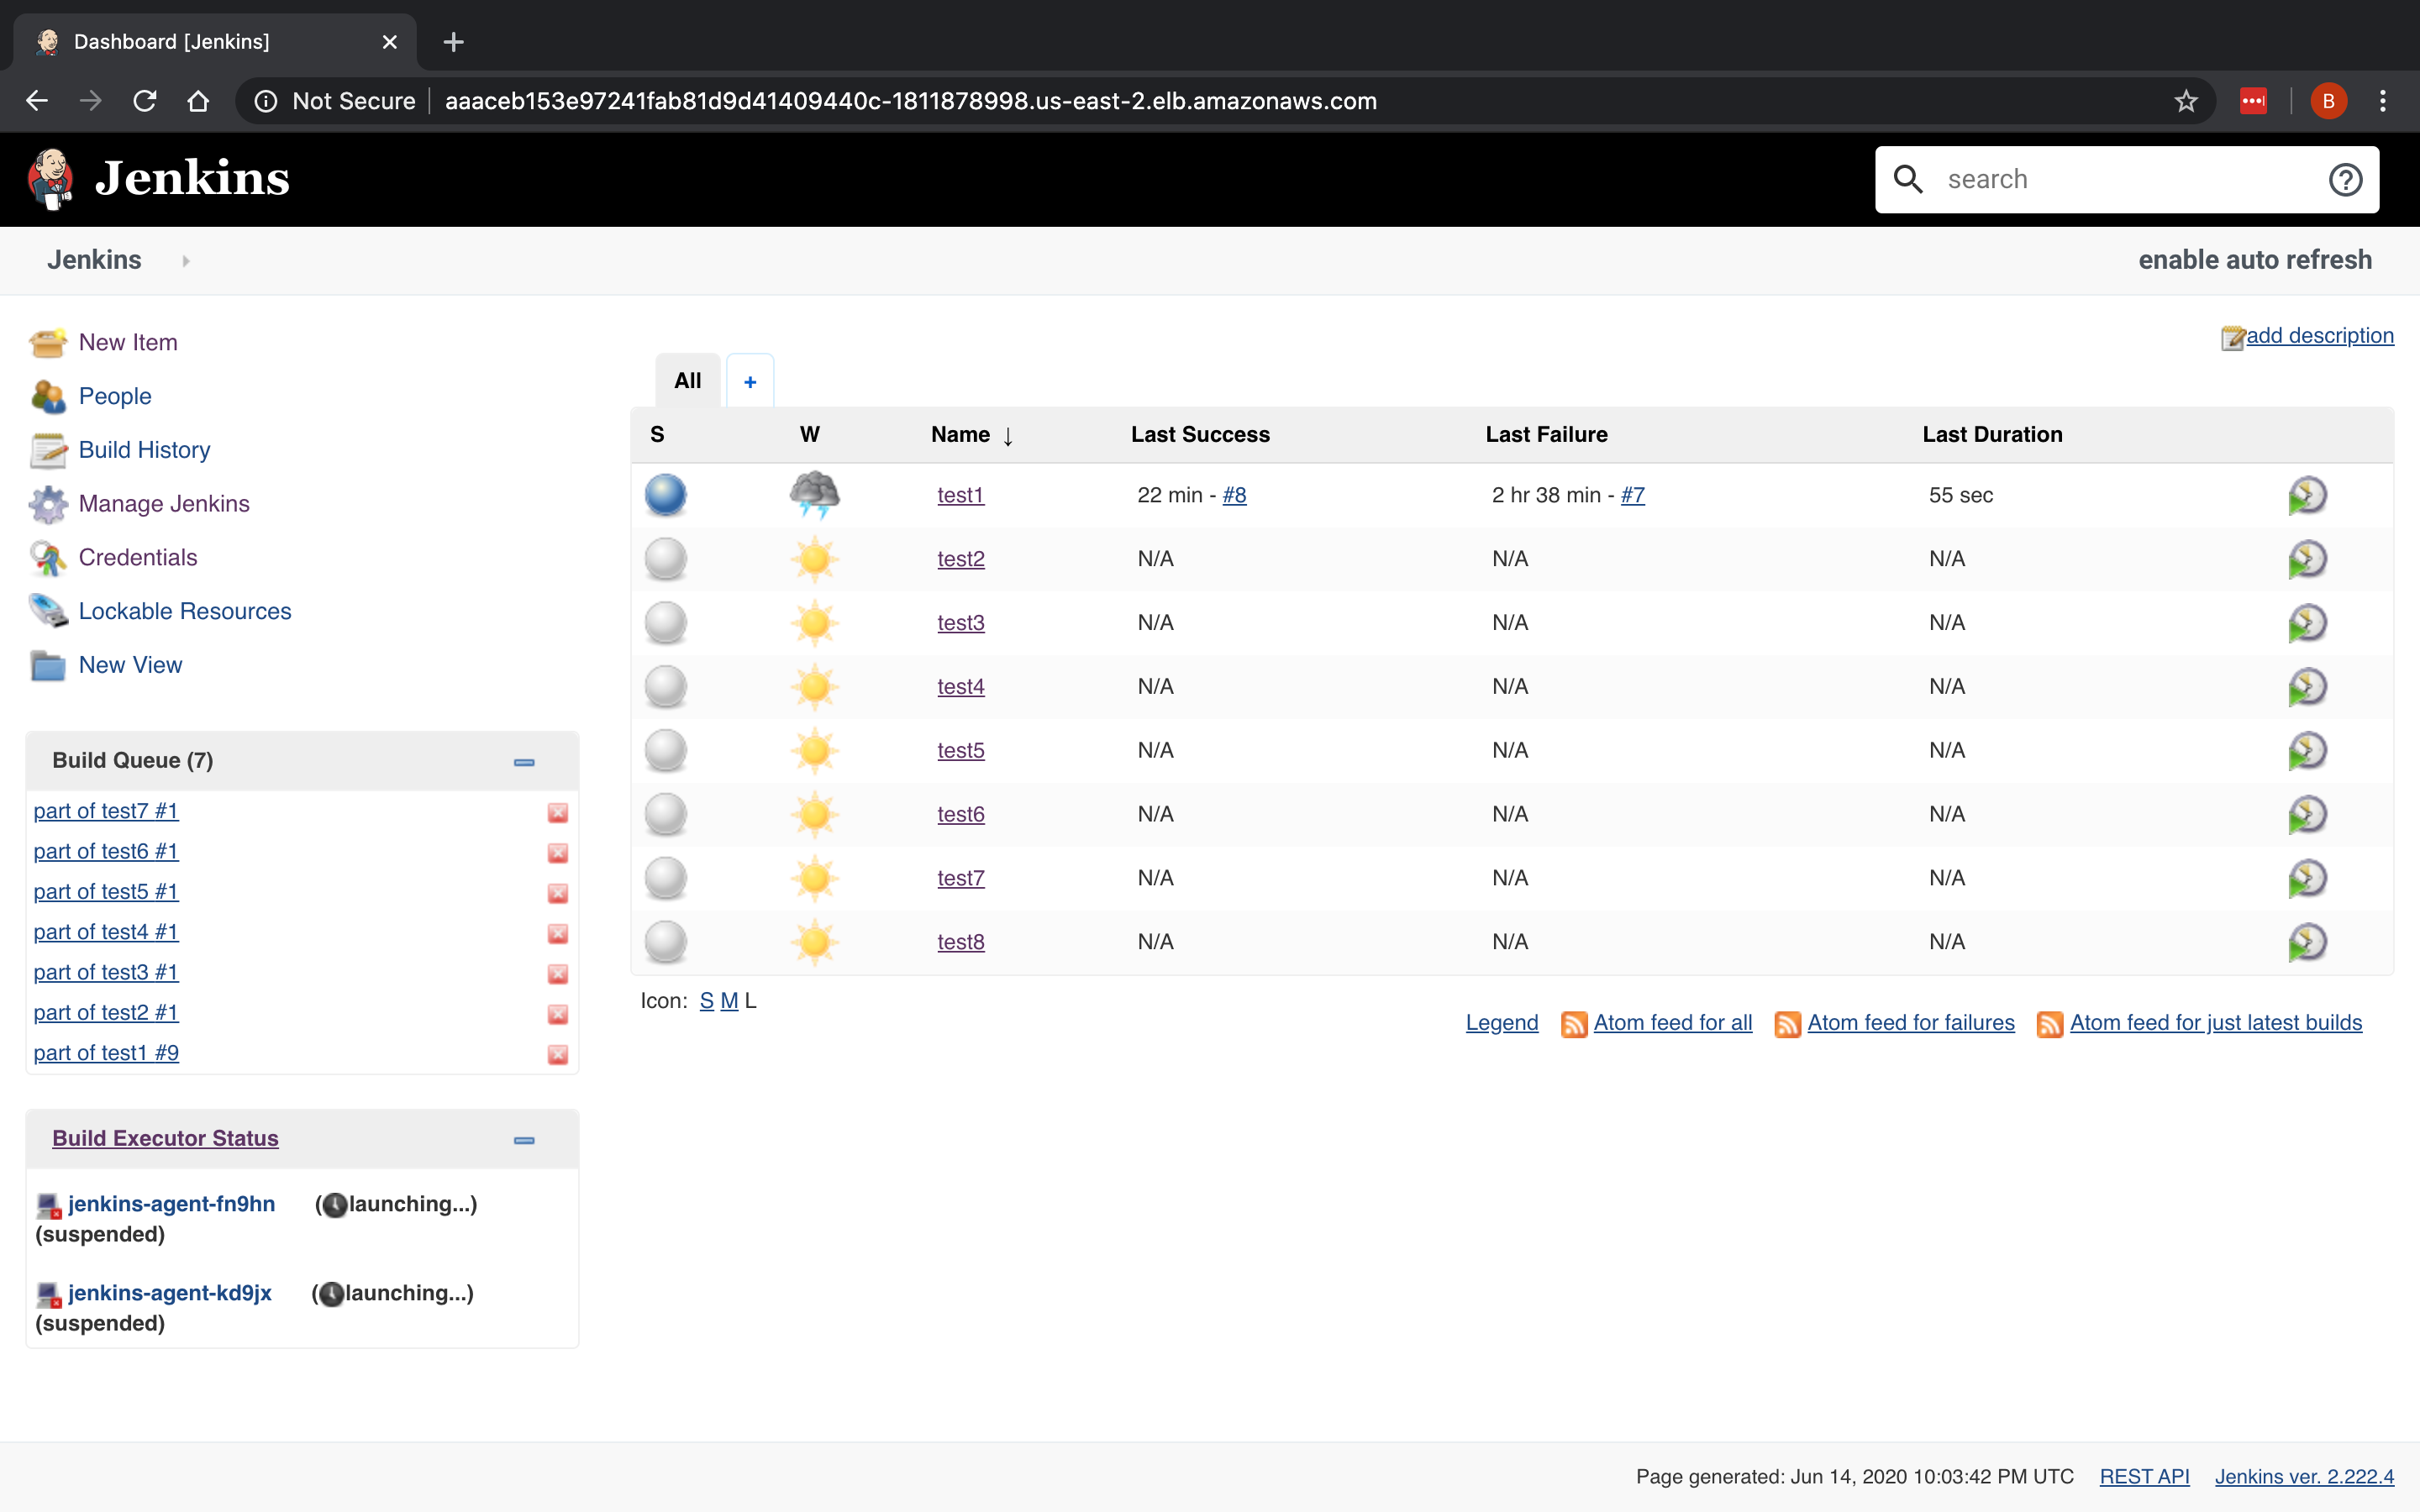Click the search help question icon
Image resolution: width=2420 pixels, height=1512 pixels.
point(2345,180)
